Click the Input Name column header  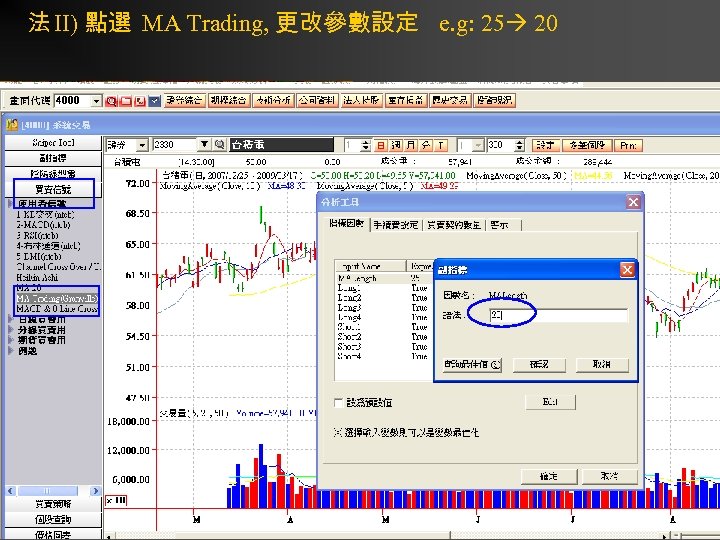click(371, 266)
